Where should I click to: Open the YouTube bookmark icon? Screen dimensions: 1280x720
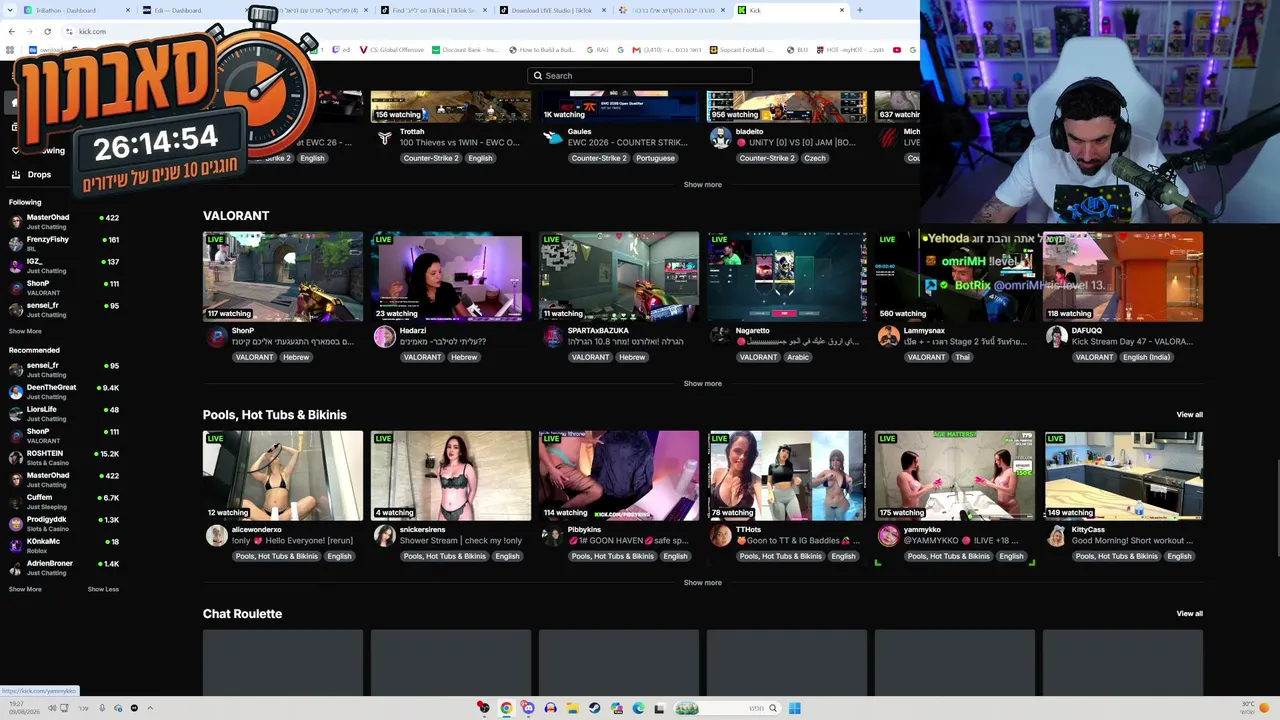point(897,50)
